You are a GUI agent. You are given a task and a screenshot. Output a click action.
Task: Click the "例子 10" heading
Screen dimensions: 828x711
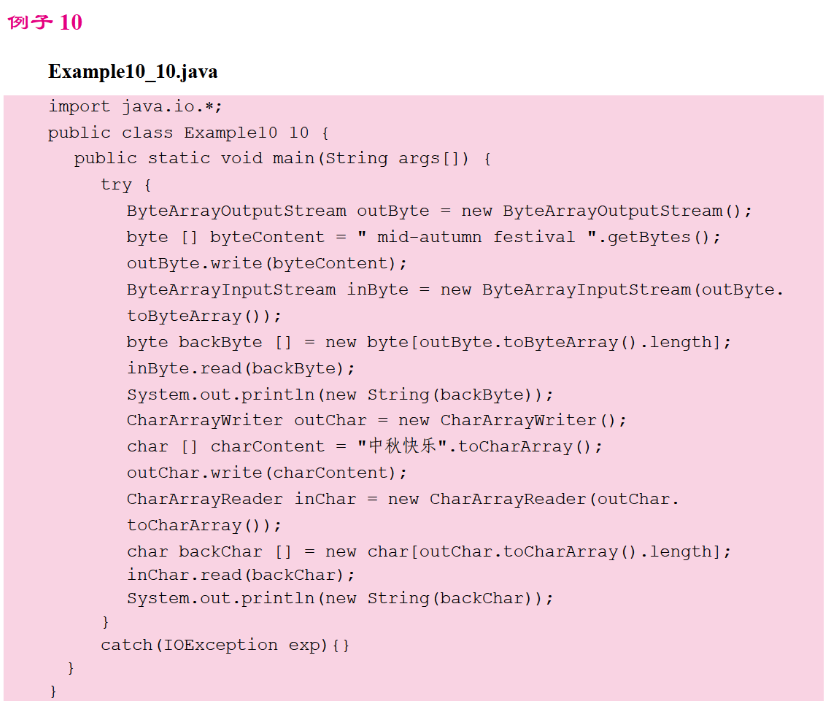coord(45,22)
